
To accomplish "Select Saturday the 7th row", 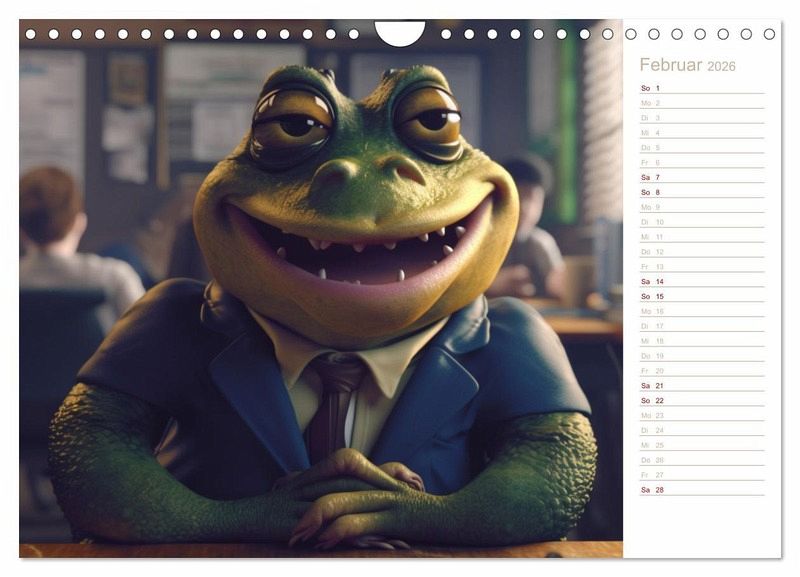I will [700, 177].
